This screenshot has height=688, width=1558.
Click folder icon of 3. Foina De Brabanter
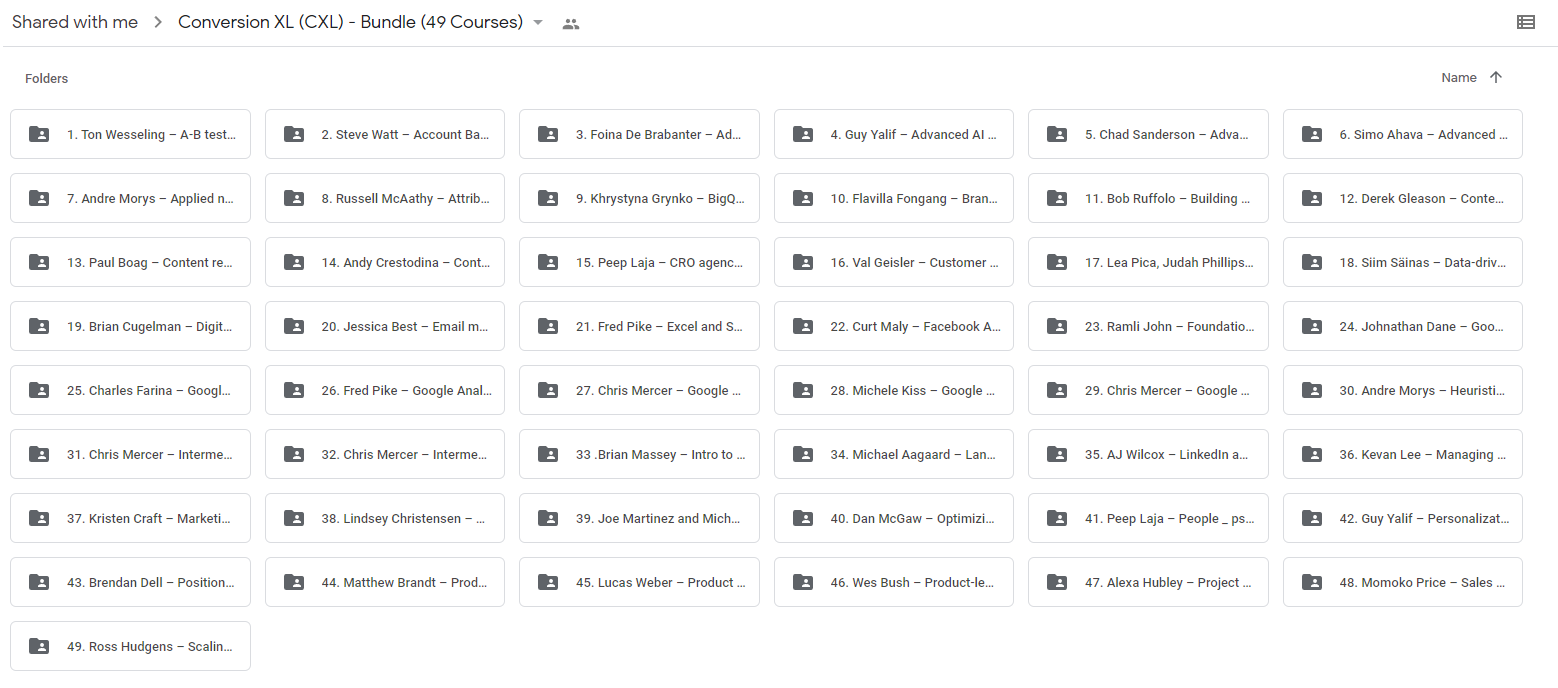[x=548, y=134]
